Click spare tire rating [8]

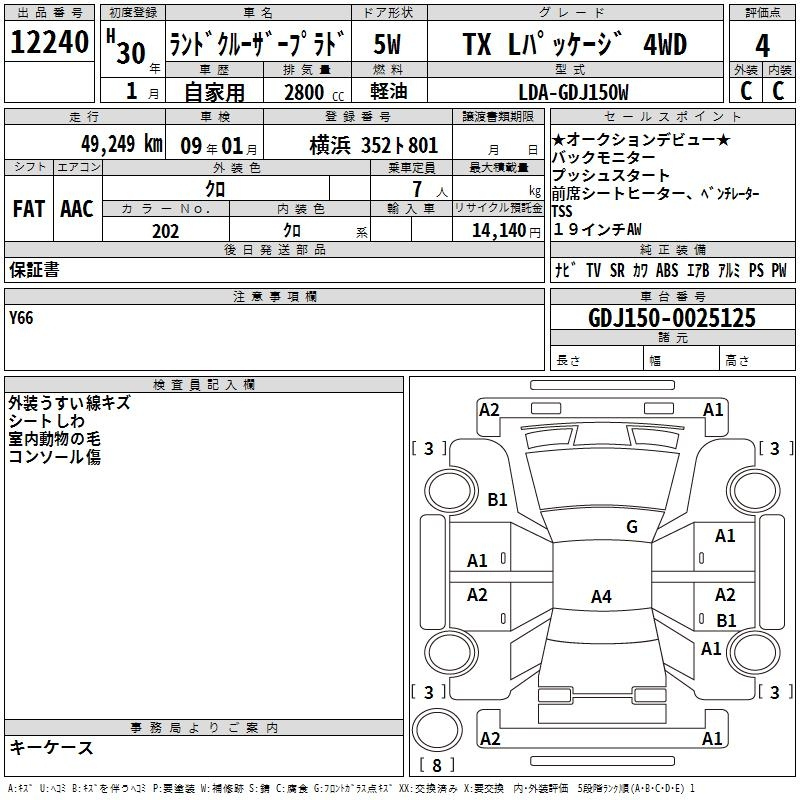pos(437,765)
